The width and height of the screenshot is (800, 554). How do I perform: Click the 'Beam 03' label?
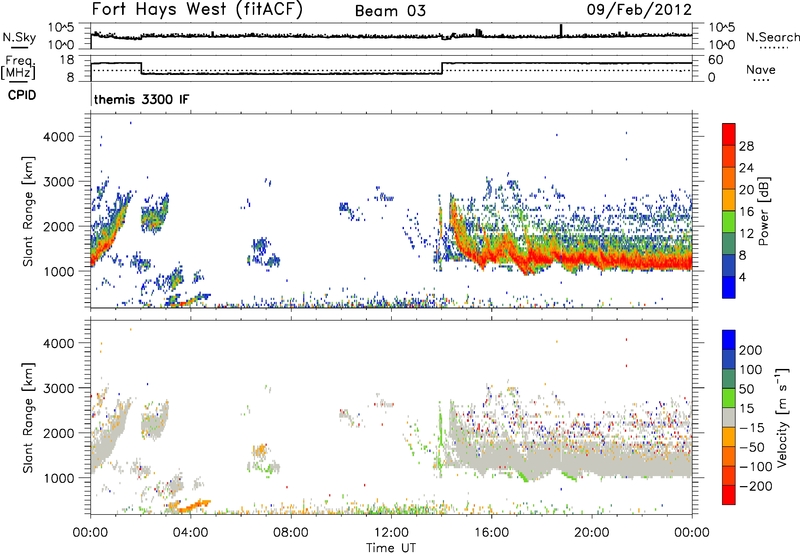tap(390, 11)
